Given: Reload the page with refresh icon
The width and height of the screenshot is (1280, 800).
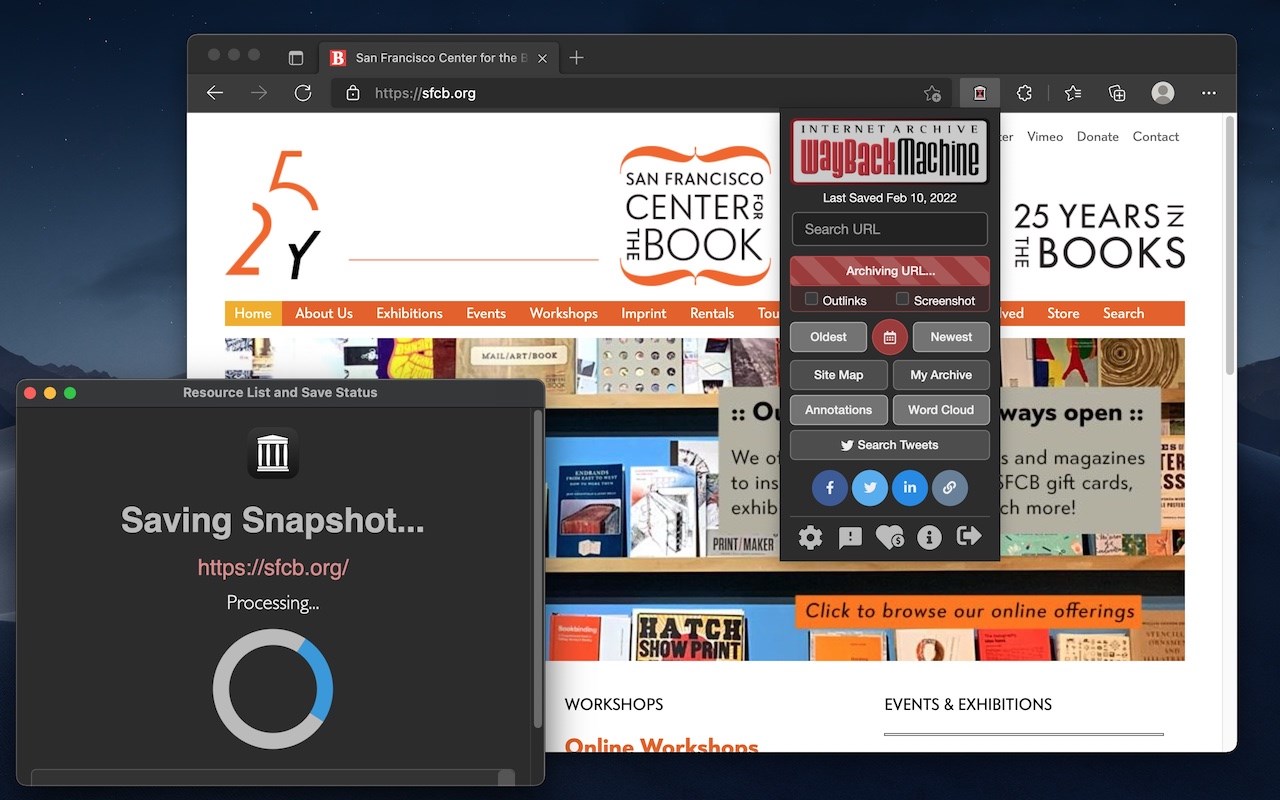Looking at the screenshot, I should [303, 93].
